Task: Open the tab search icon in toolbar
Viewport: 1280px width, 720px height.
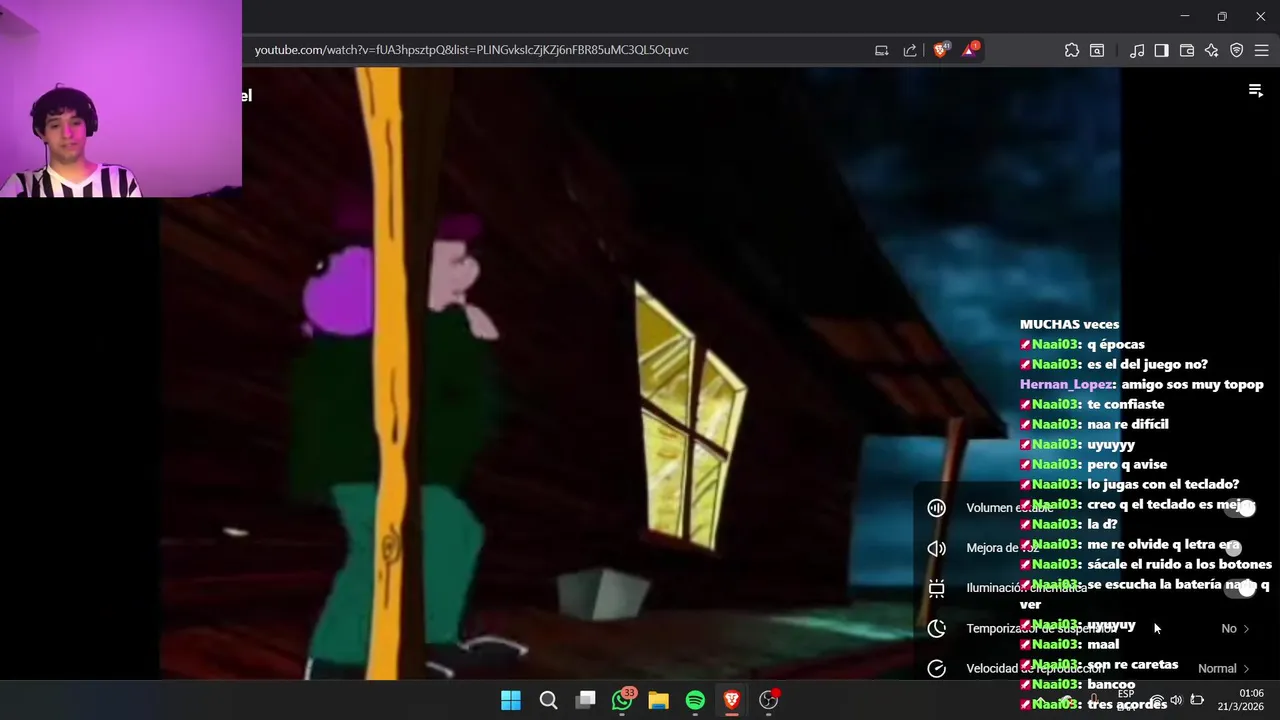Action: [x=1097, y=50]
